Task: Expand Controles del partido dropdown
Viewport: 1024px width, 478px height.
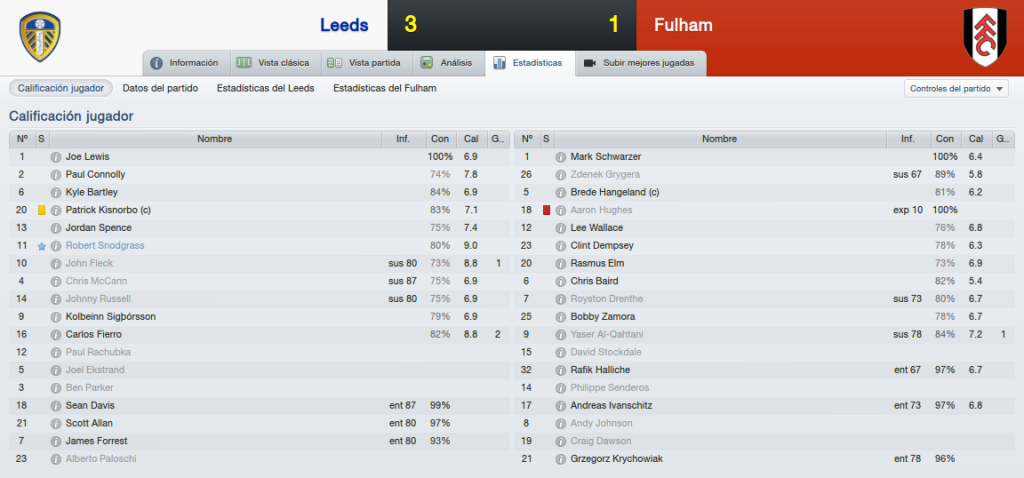Action: point(956,89)
